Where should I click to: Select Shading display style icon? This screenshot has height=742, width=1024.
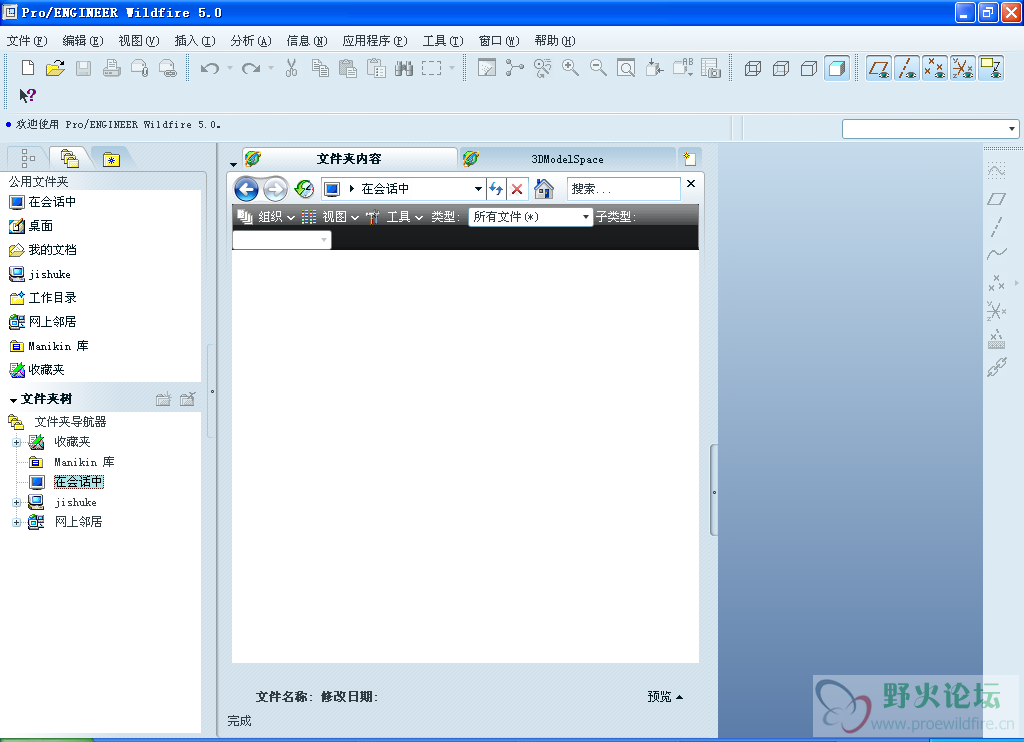tap(837, 68)
